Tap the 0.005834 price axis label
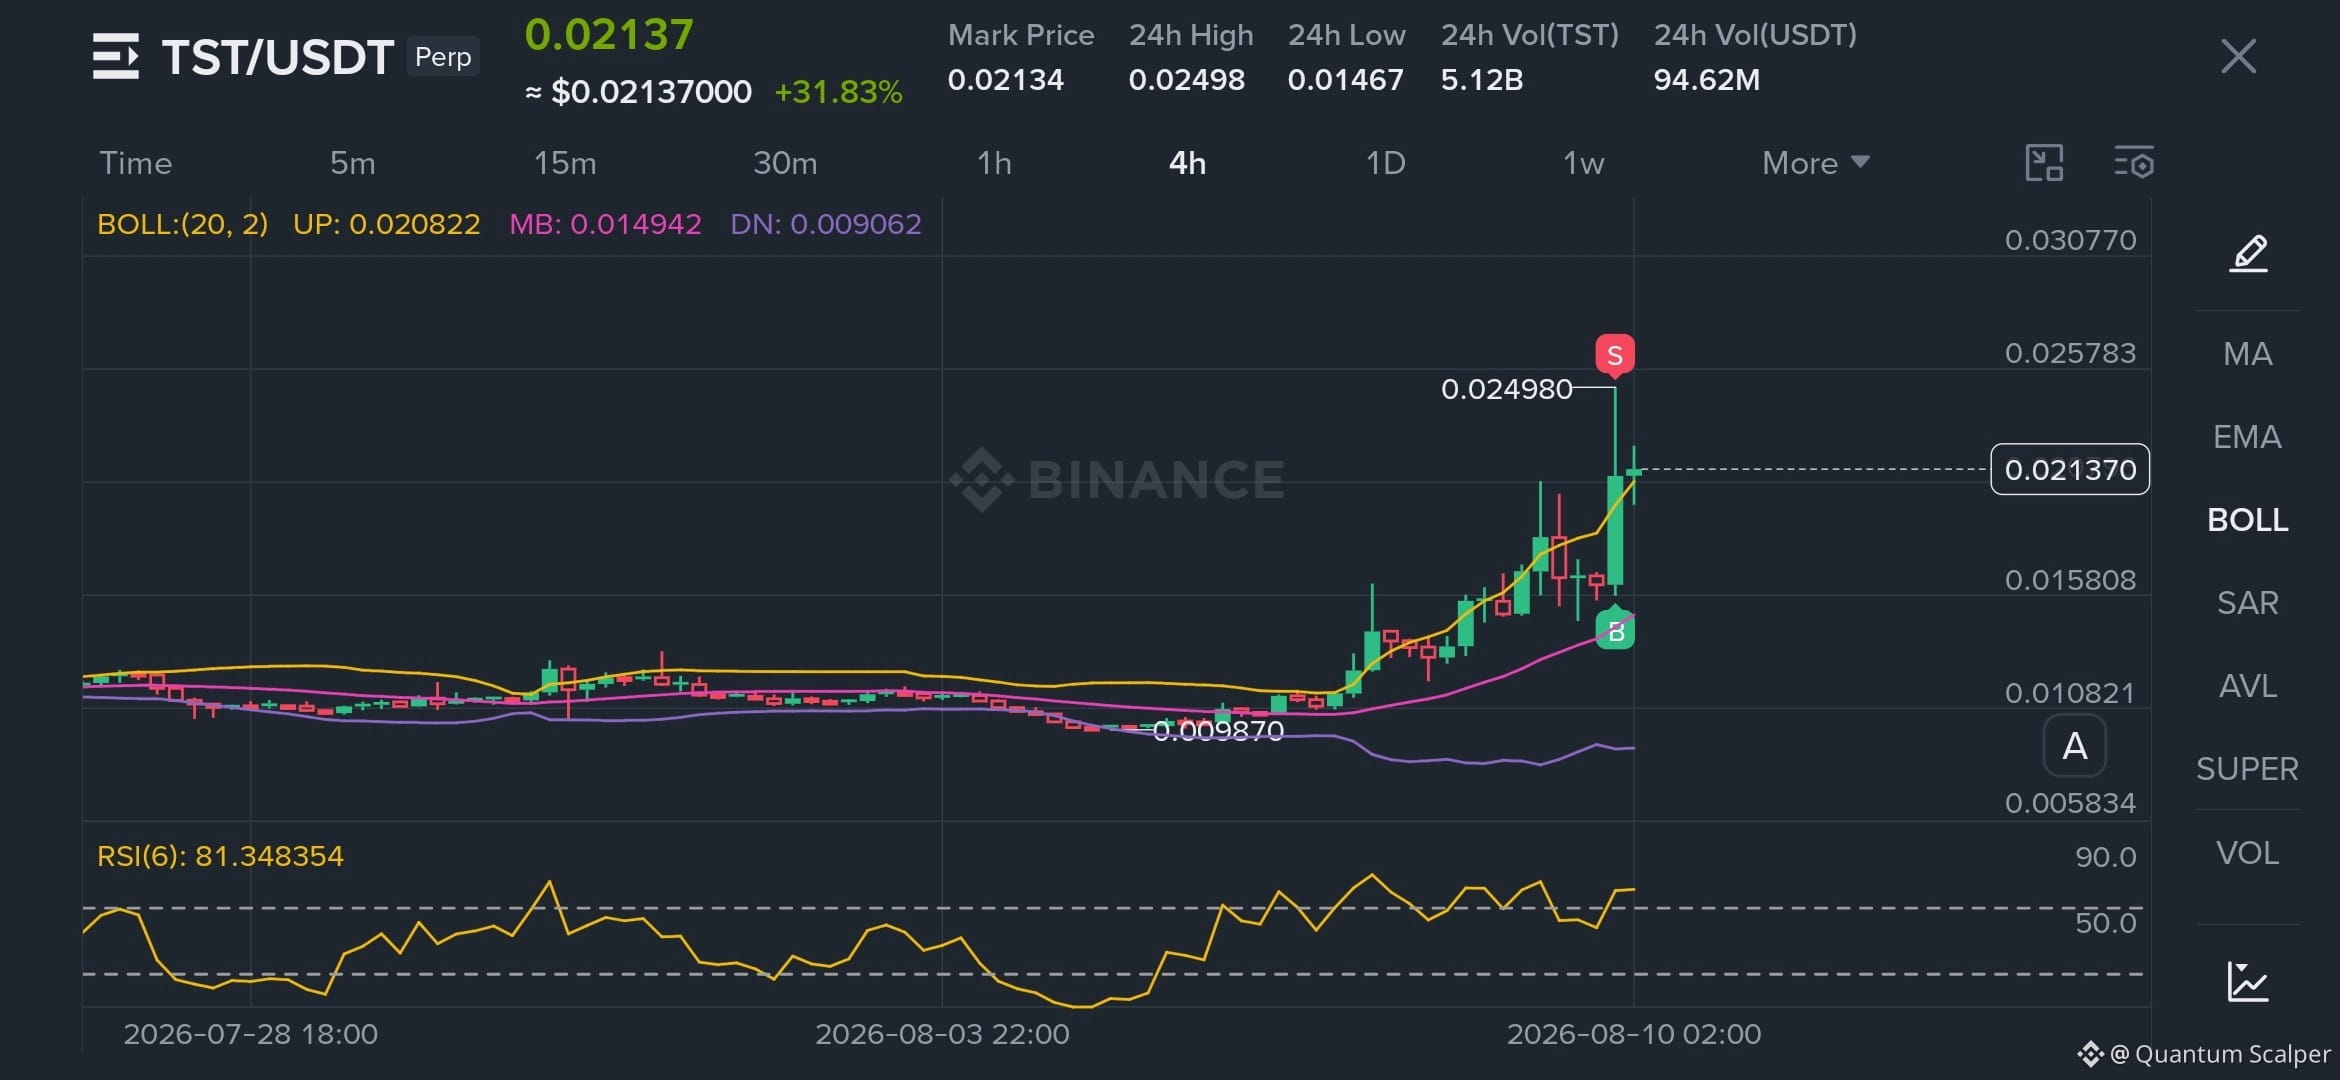 (x=2070, y=803)
